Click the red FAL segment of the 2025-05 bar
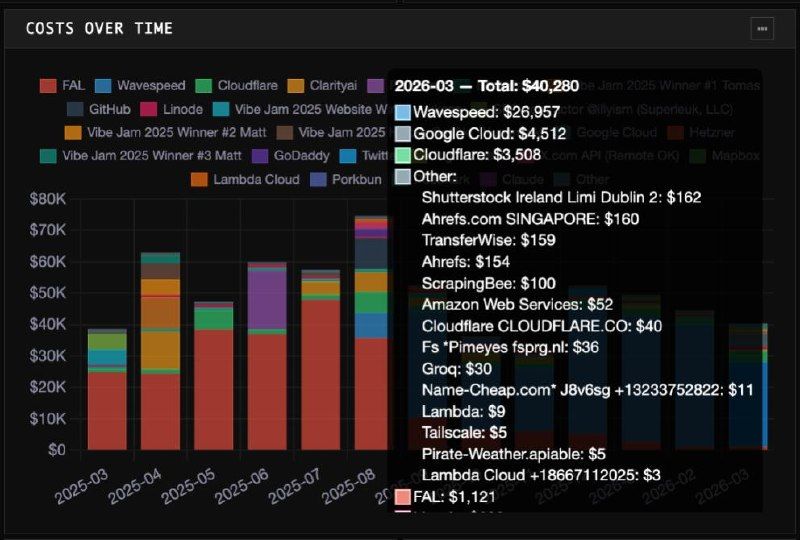800x540 pixels. (214, 389)
